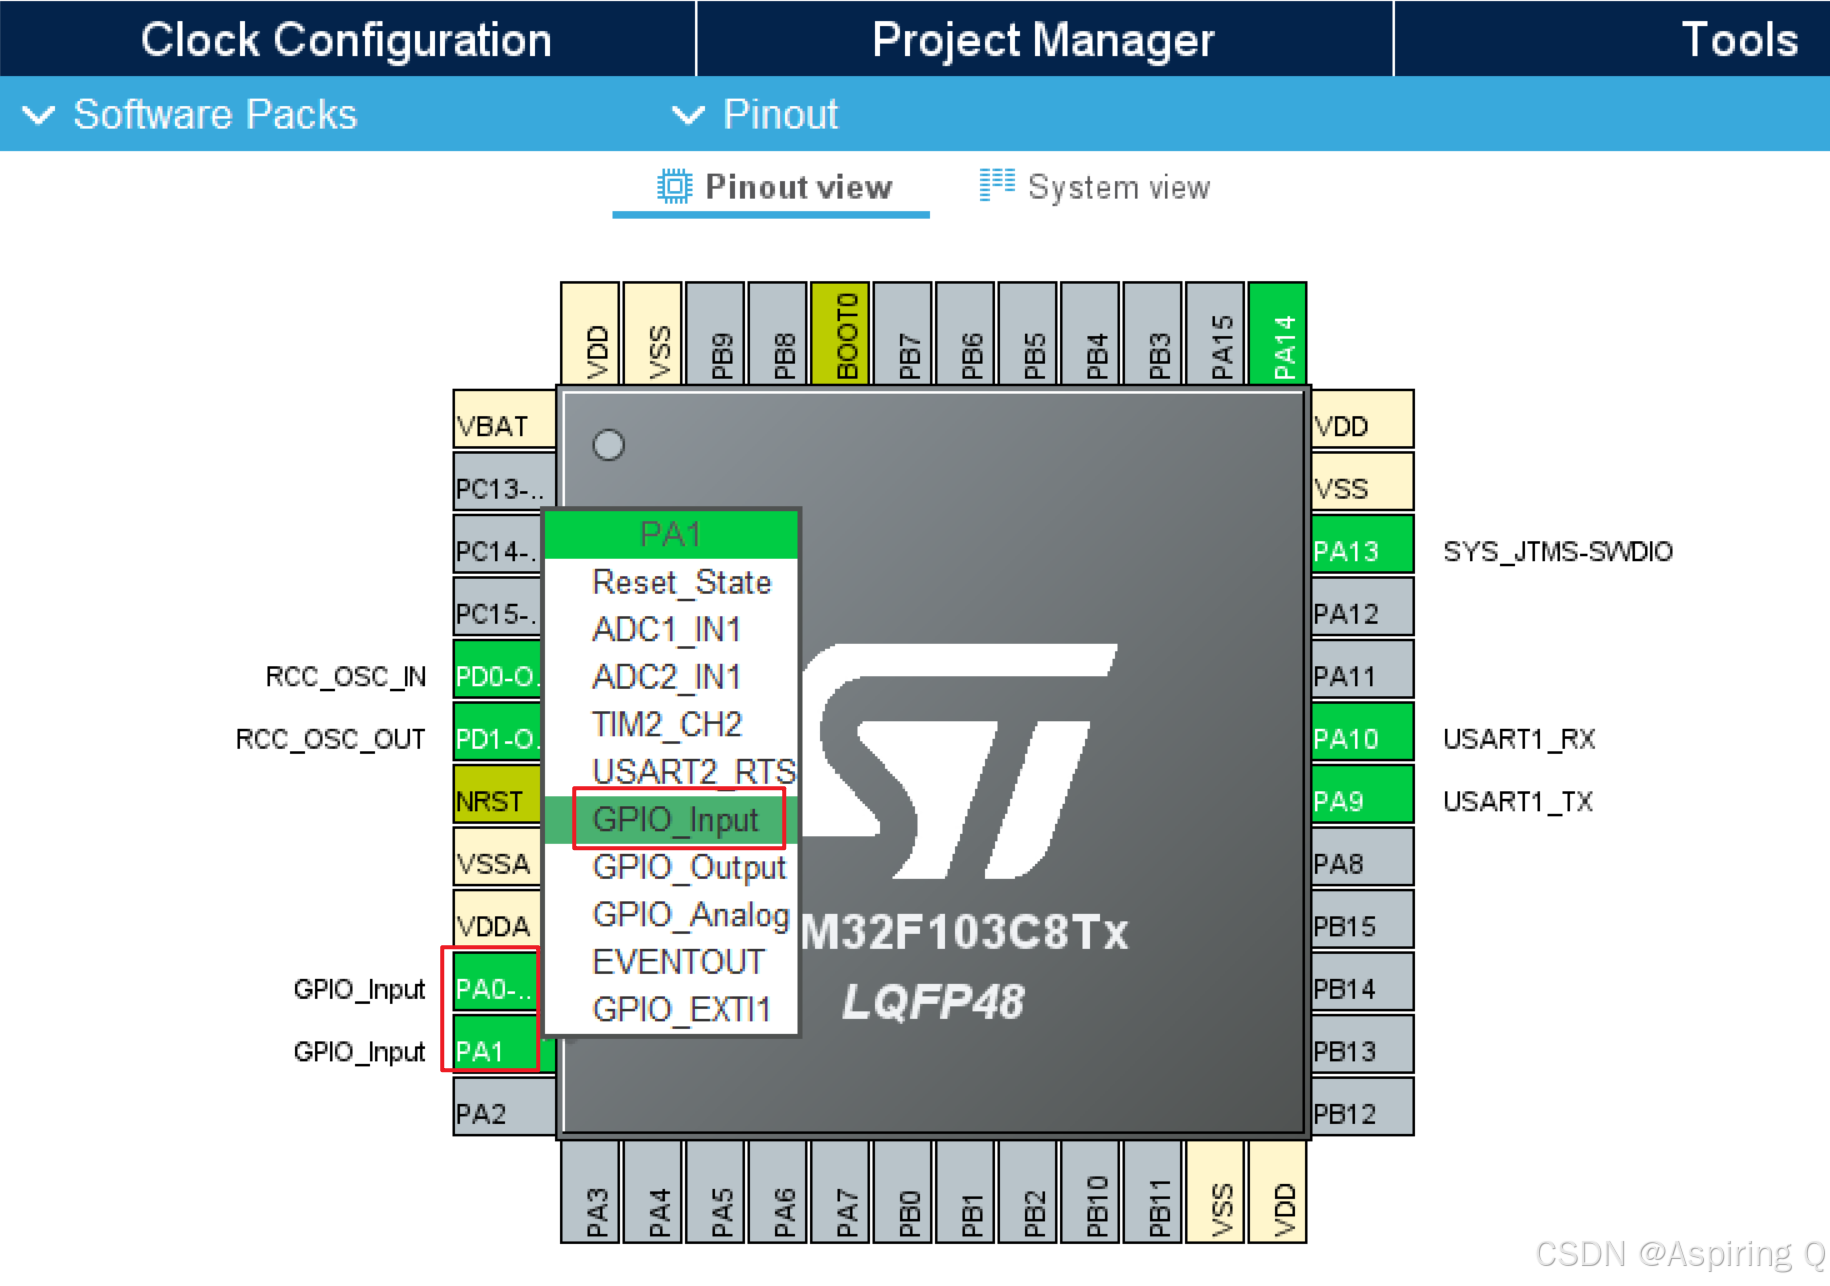
Task: Click the PB3 pin on top
Action: pyautogui.click(x=1152, y=334)
